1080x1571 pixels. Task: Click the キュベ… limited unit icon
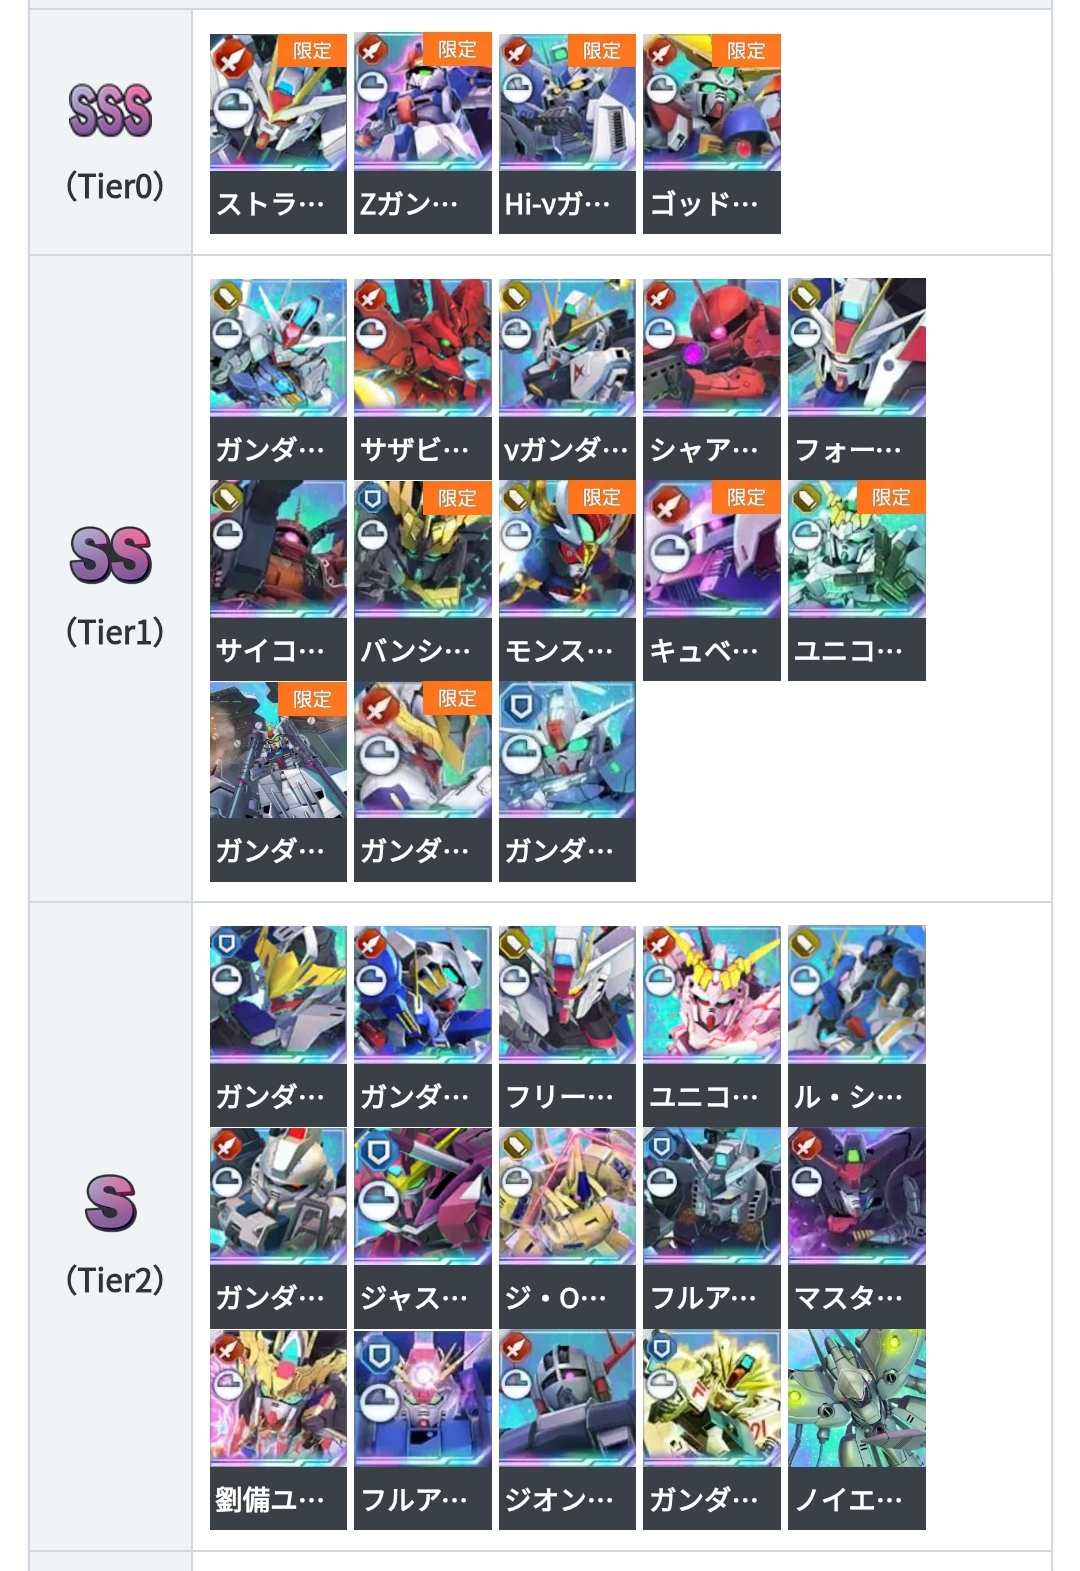coord(711,549)
